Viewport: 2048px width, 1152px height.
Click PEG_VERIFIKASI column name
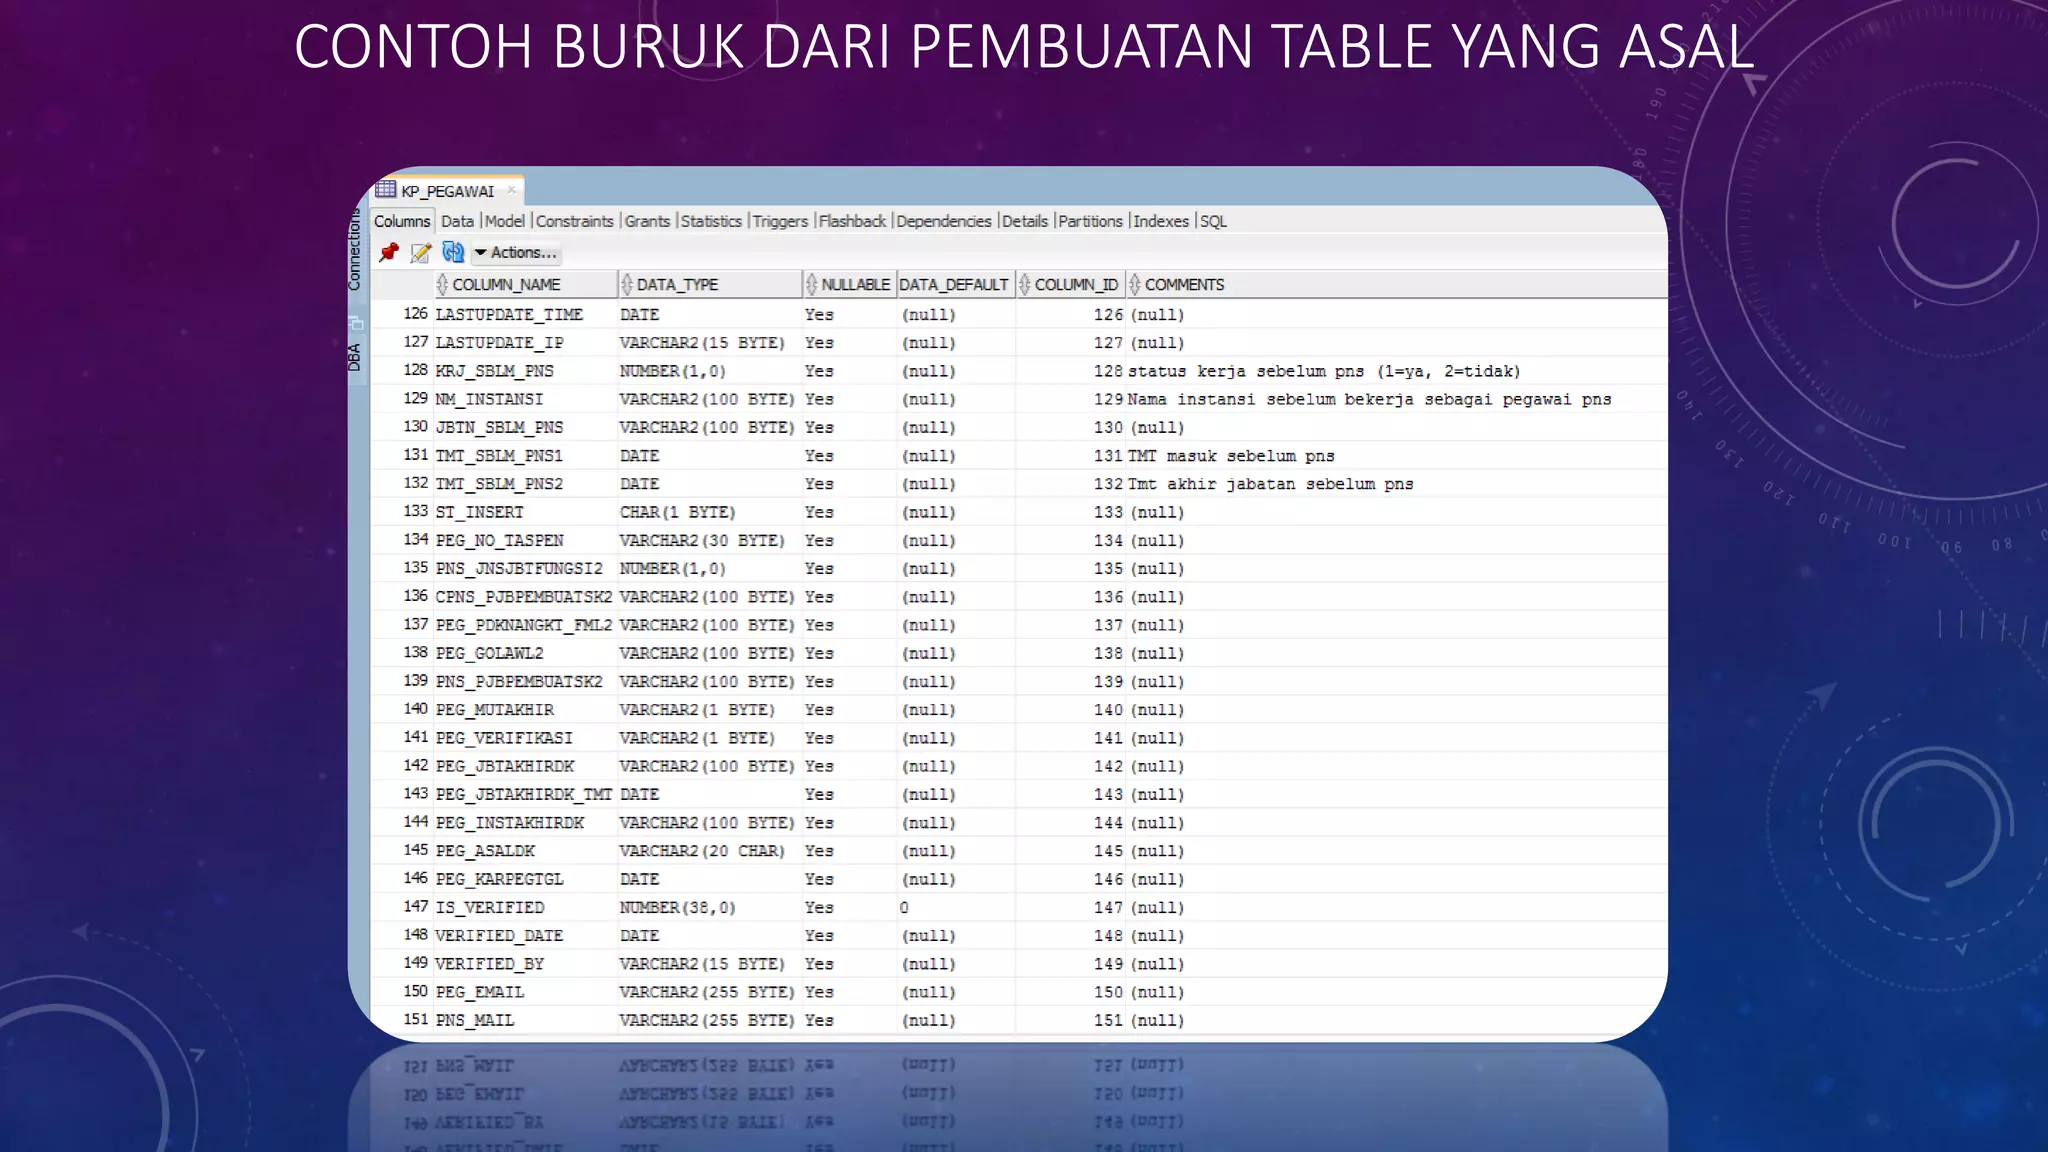[x=504, y=738]
